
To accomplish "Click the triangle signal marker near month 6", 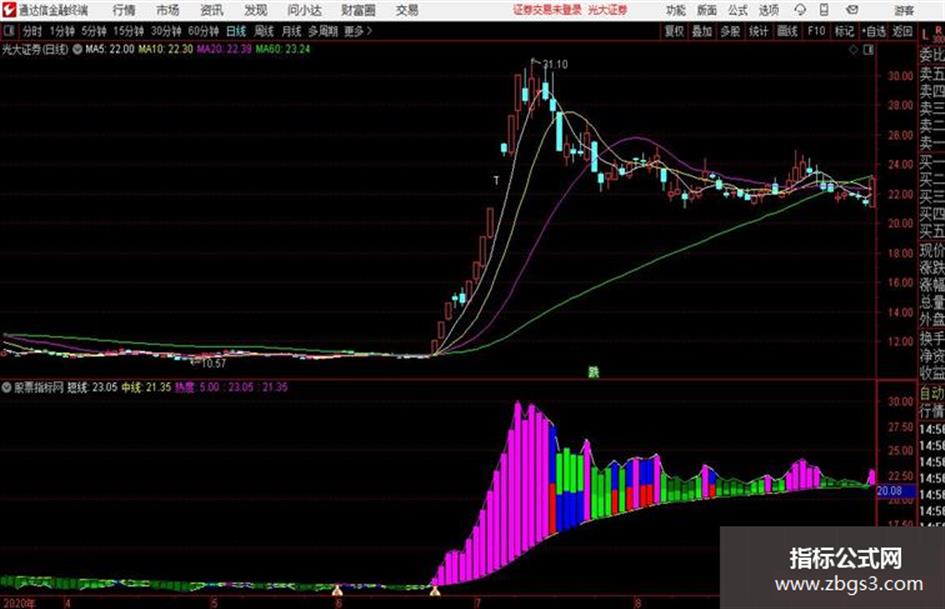I will click(338, 590).
